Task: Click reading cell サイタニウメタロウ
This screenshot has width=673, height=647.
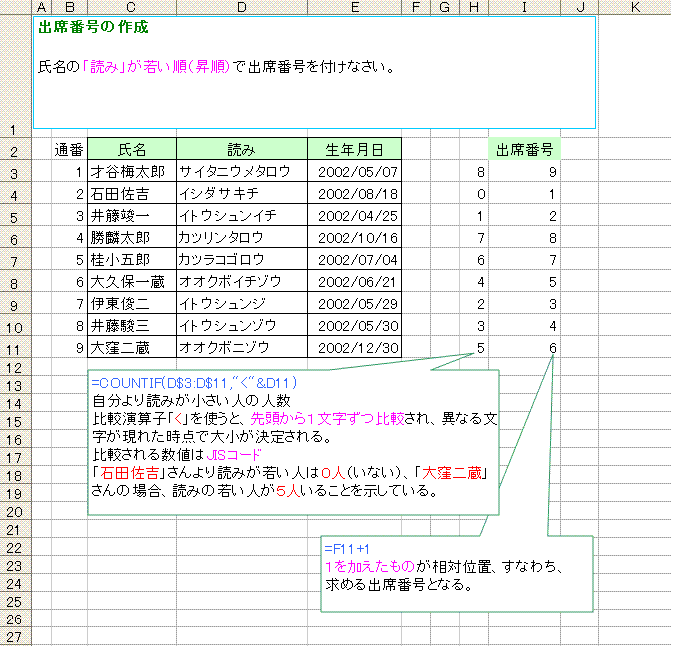Action: (242, 171)
